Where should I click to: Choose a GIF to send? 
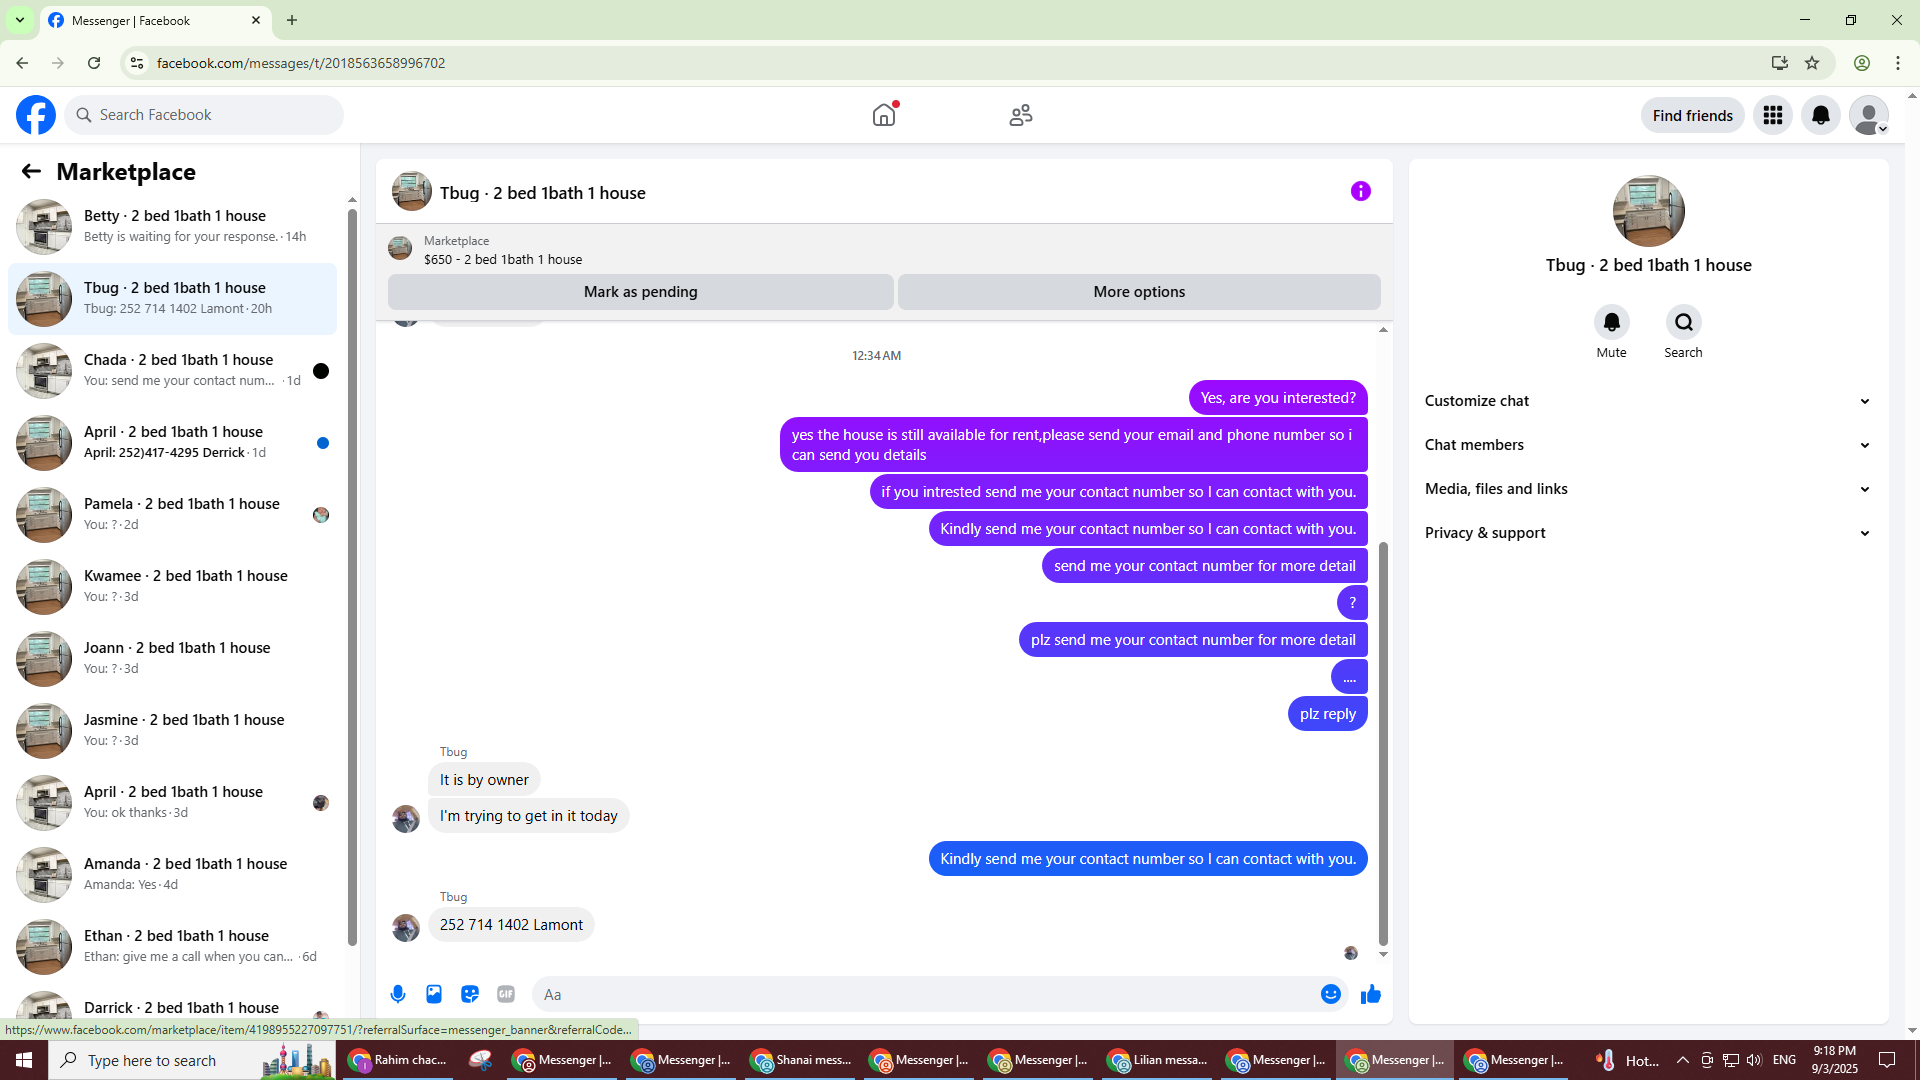(x=506, y=994)
